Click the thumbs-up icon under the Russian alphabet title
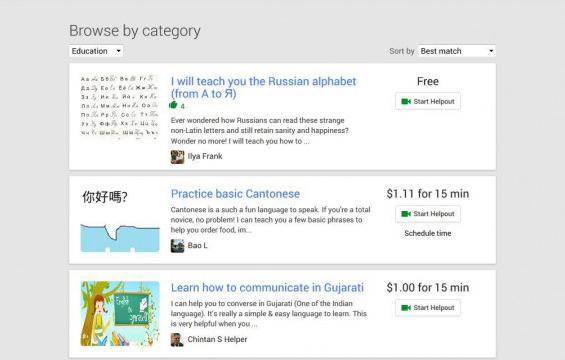 click(173, 105)
